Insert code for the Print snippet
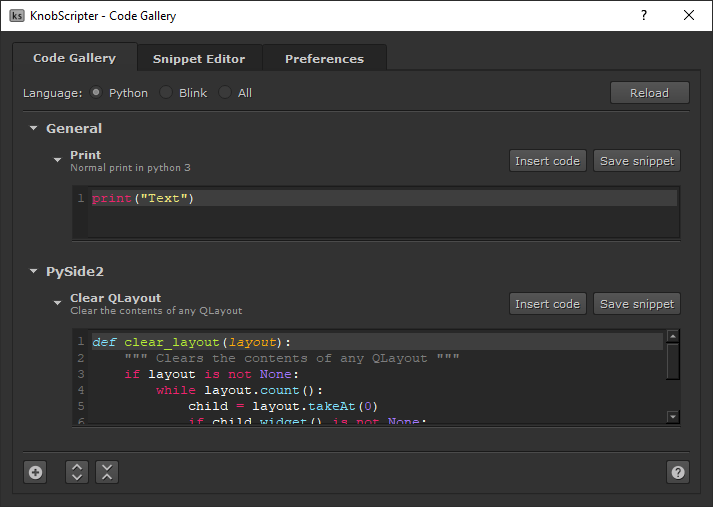 point(547,161)
